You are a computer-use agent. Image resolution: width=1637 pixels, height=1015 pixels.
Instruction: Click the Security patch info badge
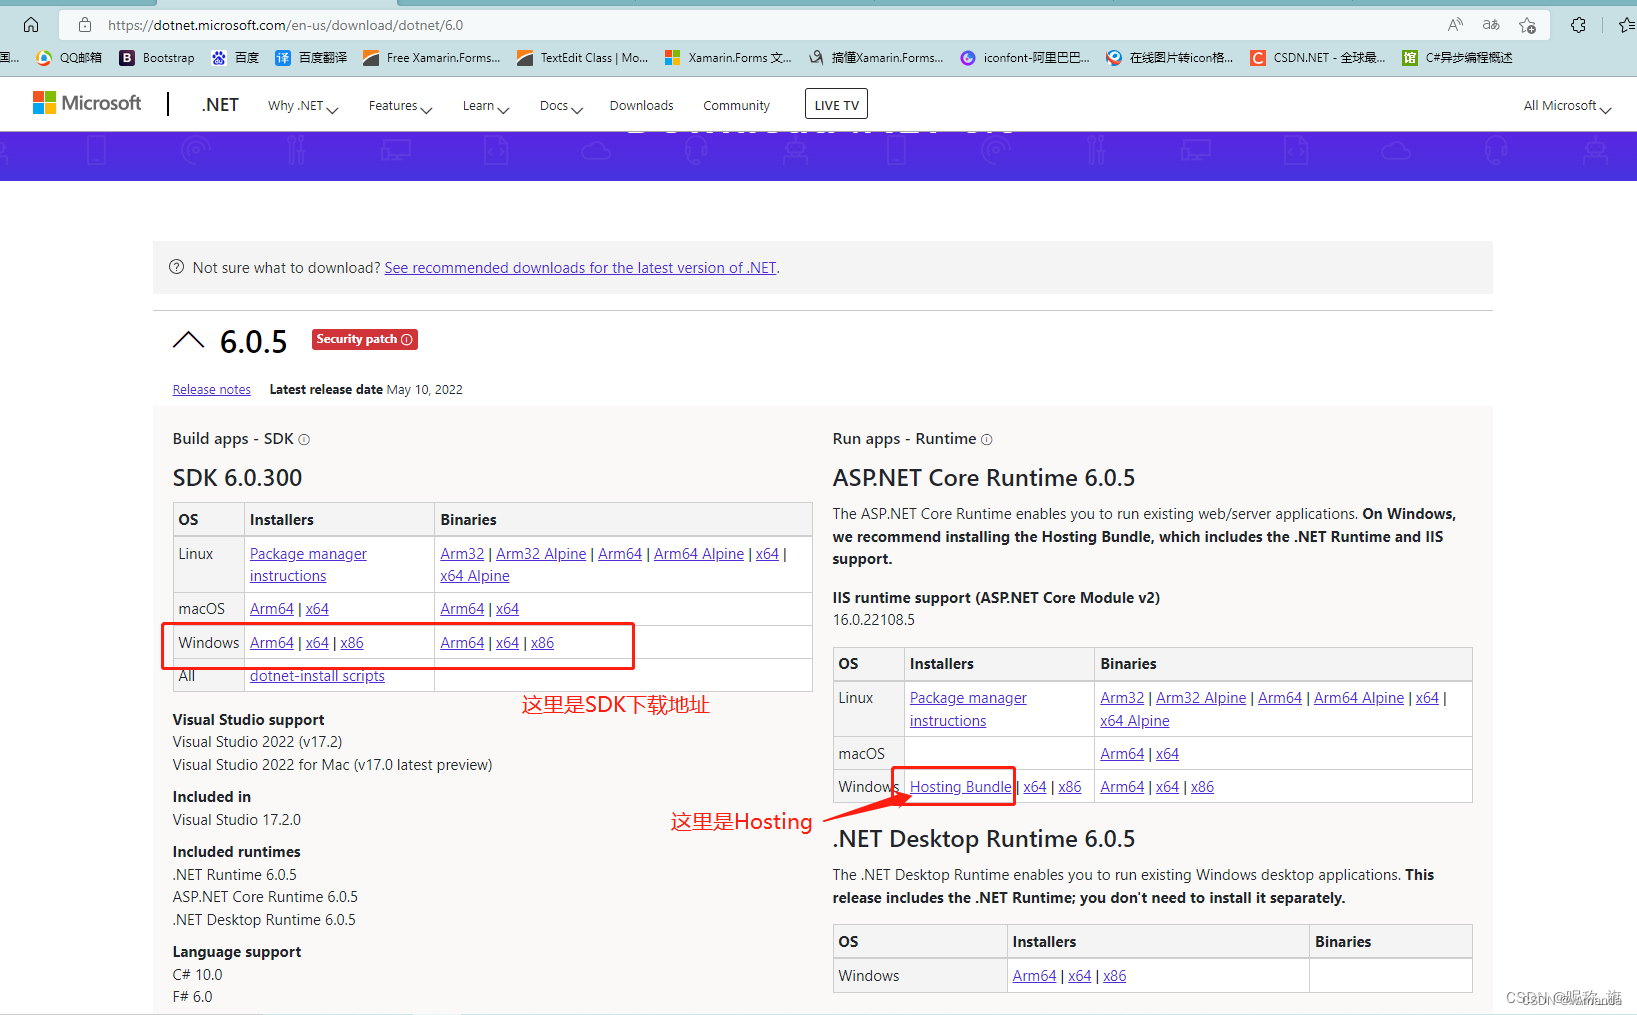[x=364, y=339]
